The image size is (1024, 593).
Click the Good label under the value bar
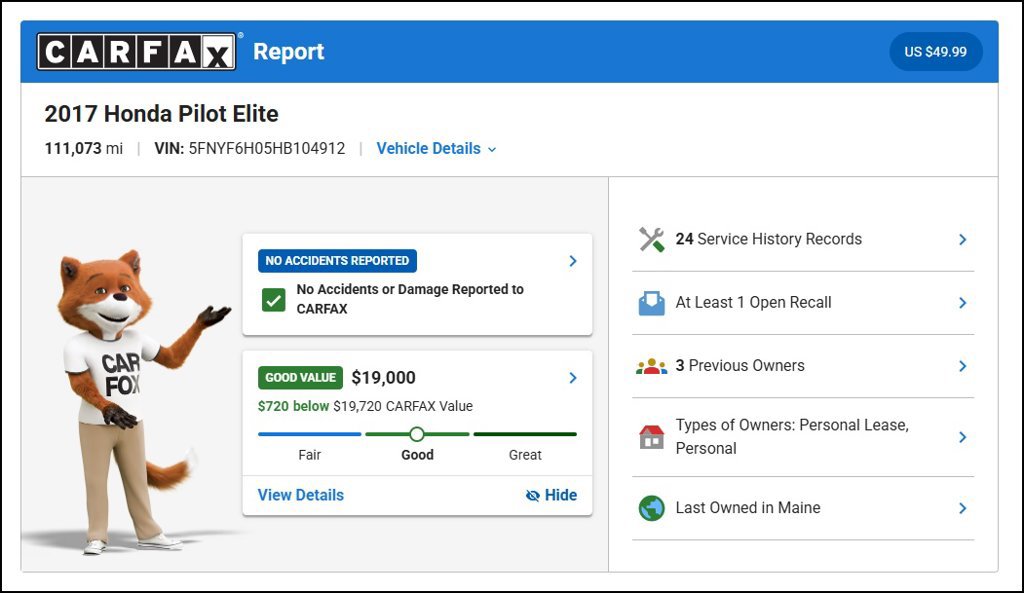click(417, 455)
